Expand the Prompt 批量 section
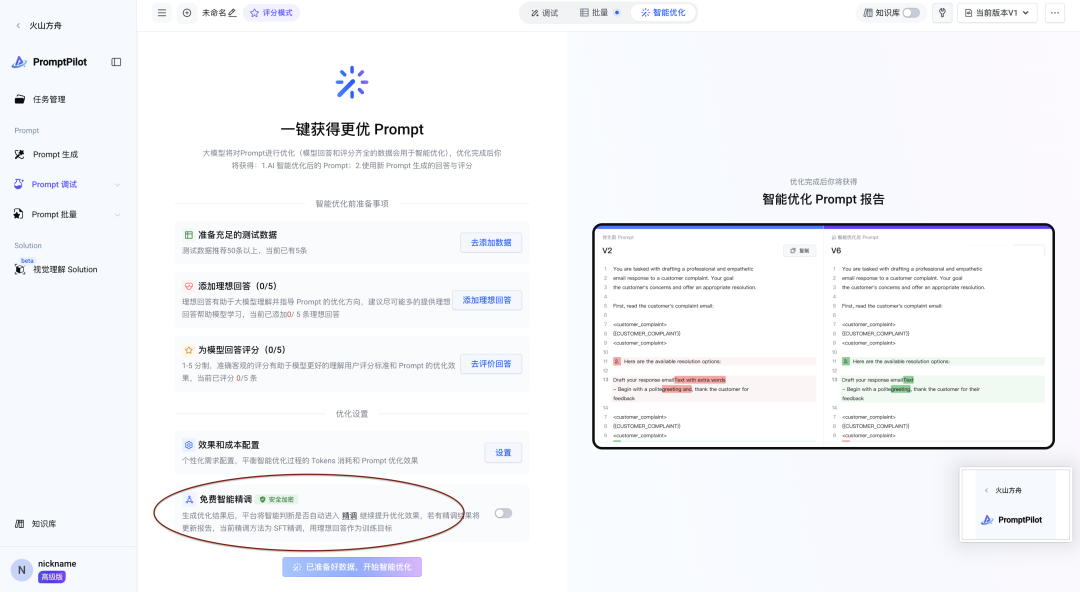Image resolution: width=1080 pixels, height=592 pixels. coord(54,214)
